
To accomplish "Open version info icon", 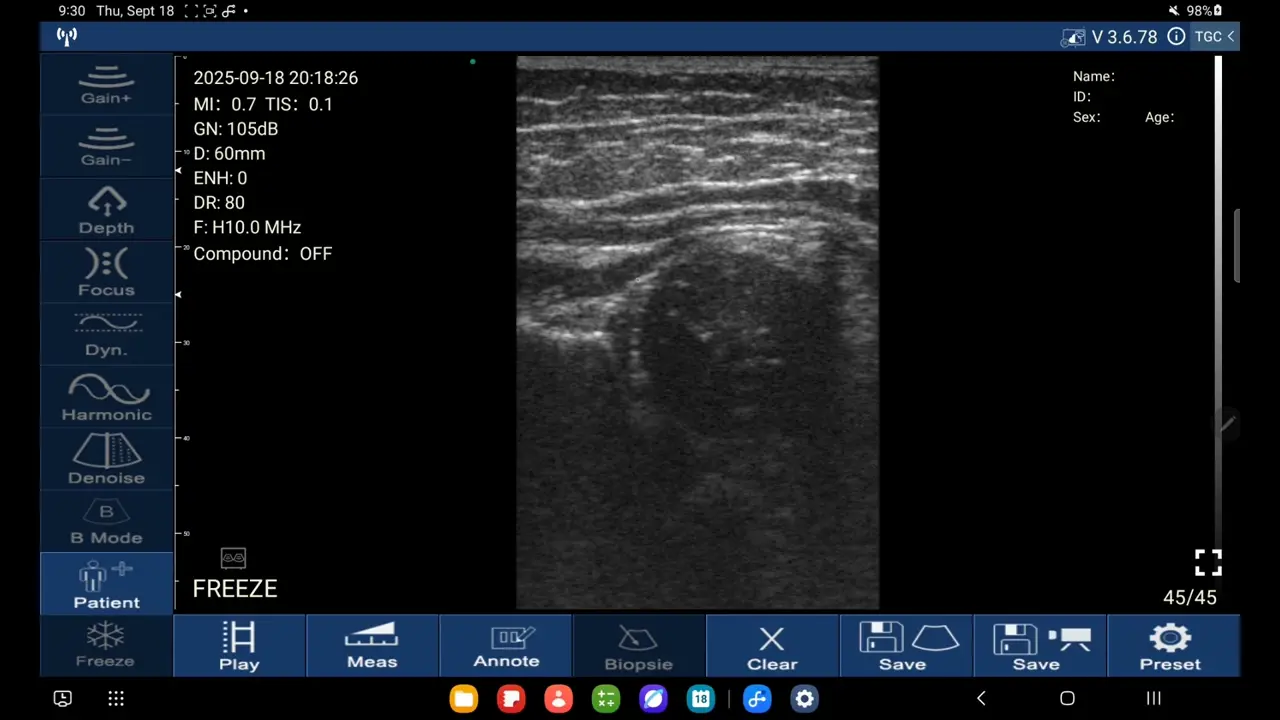I will point(1176,37).
